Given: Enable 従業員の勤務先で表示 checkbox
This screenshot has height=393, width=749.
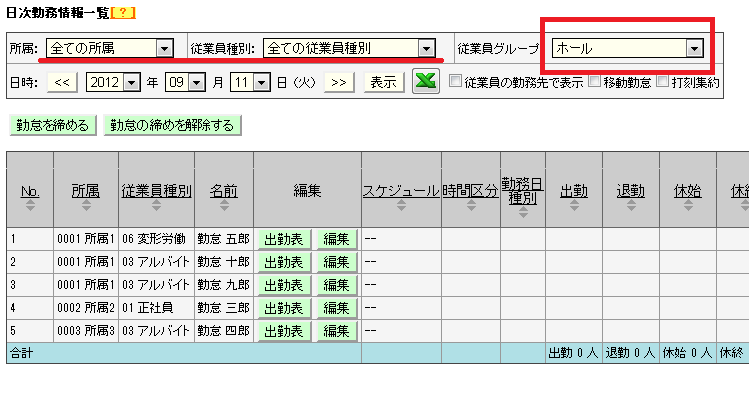Looking at the screenshot, I should [455, 81].
